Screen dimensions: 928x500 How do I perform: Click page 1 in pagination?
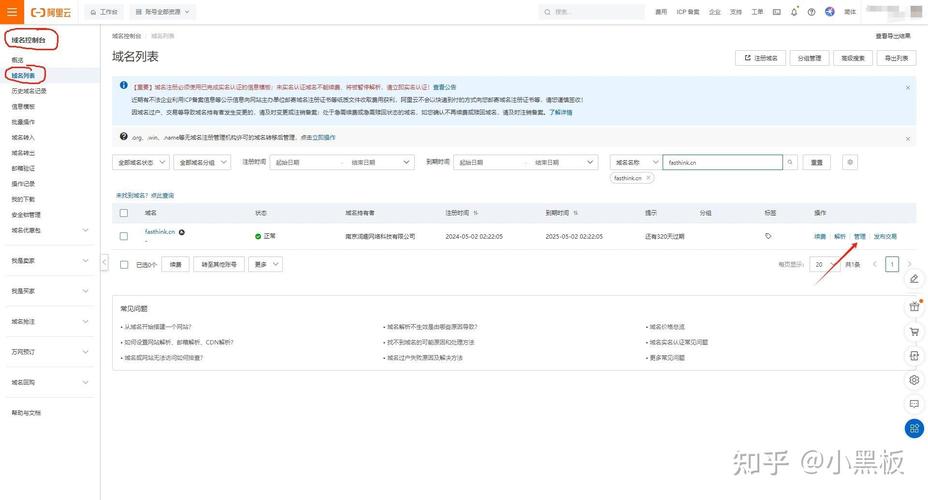coord(892,264)
